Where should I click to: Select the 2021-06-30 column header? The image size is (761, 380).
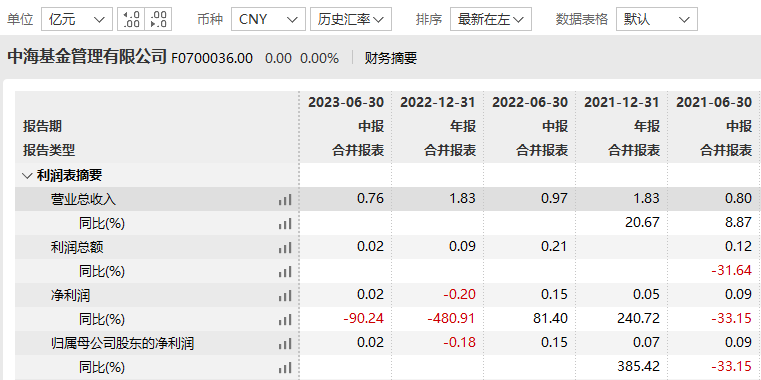[714, 102]
